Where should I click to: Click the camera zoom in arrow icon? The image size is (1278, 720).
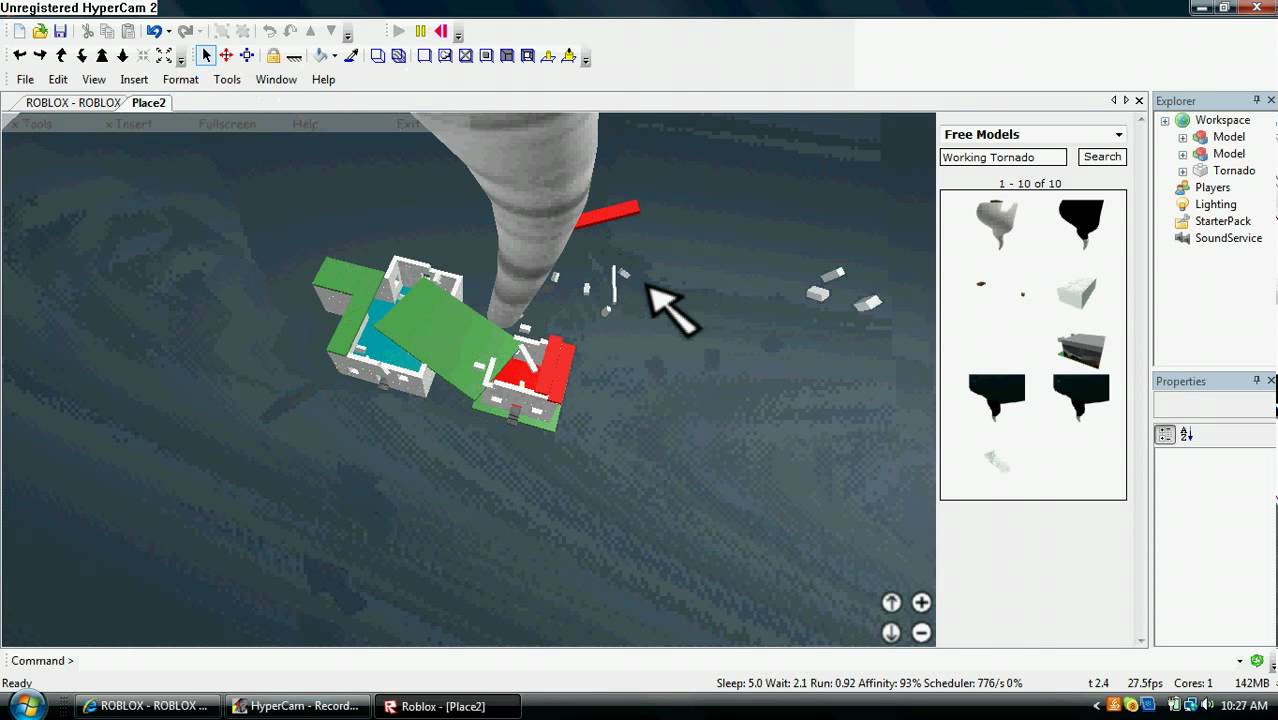coord(102,56)
